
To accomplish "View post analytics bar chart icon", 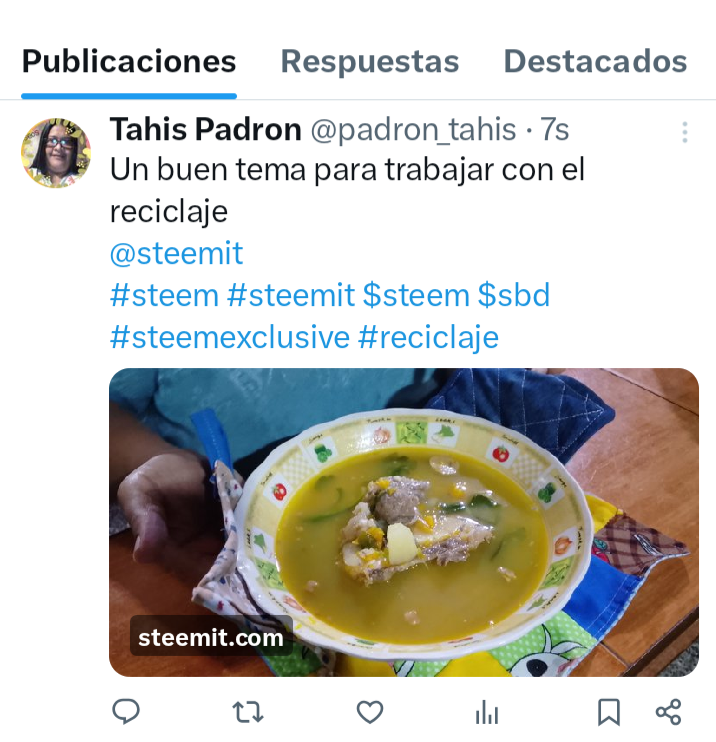I will 487,713.
